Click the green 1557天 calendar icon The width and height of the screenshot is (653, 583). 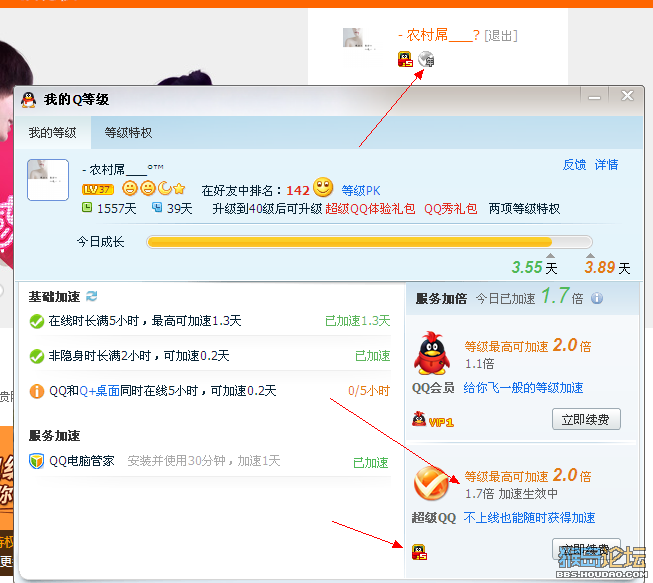click(87, 207)
